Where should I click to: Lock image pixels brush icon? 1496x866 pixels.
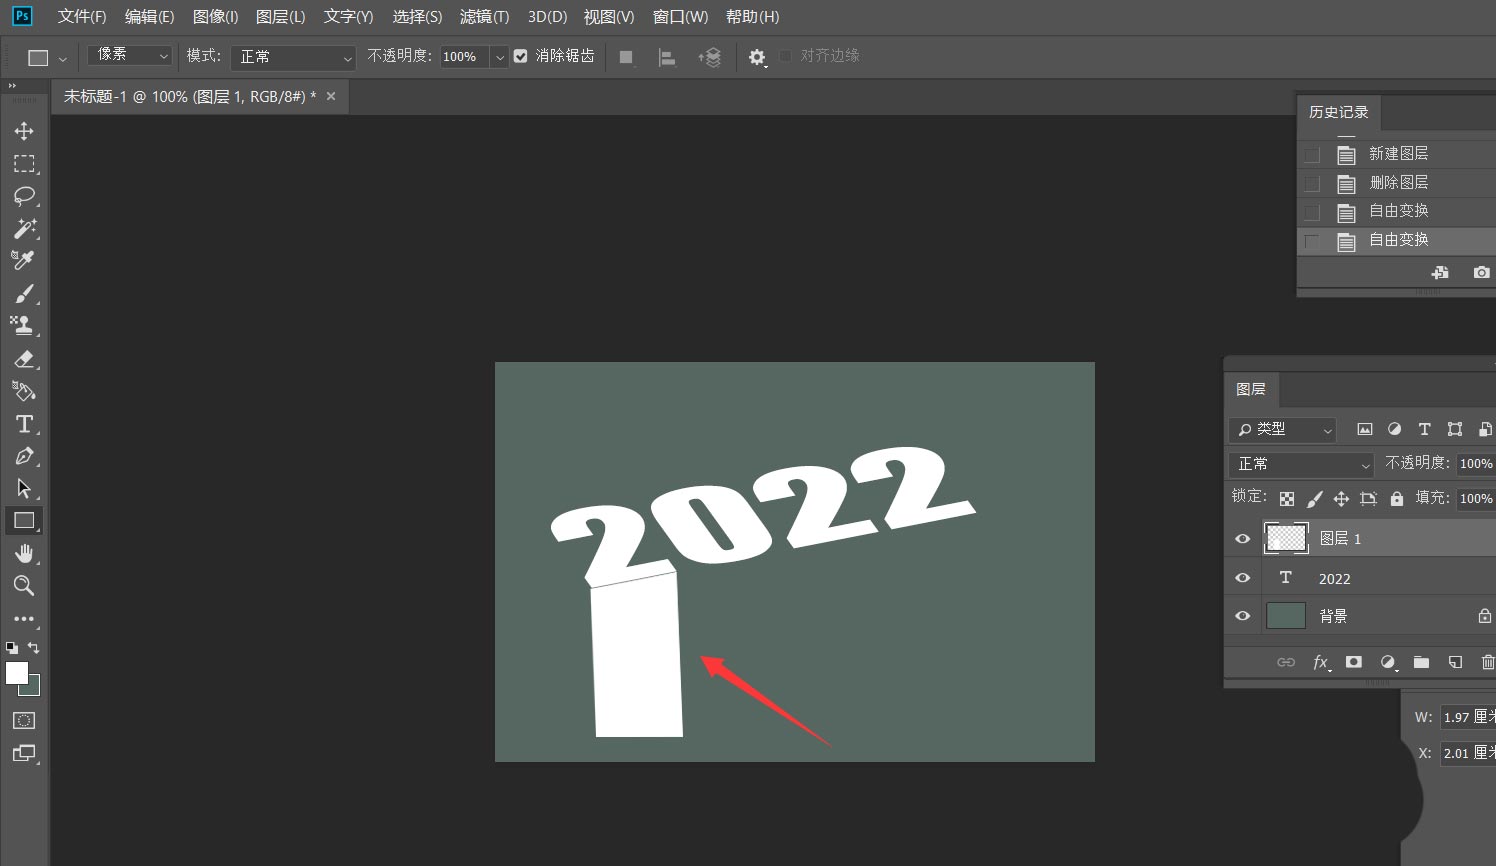1314,498
